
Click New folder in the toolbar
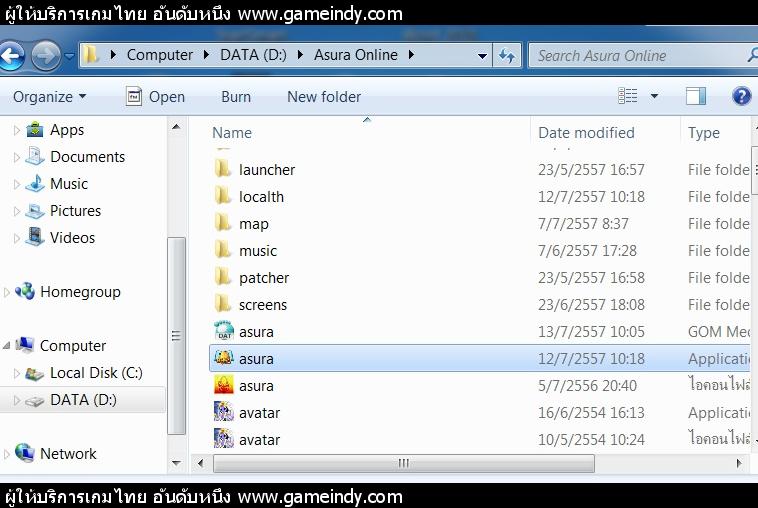324,97
